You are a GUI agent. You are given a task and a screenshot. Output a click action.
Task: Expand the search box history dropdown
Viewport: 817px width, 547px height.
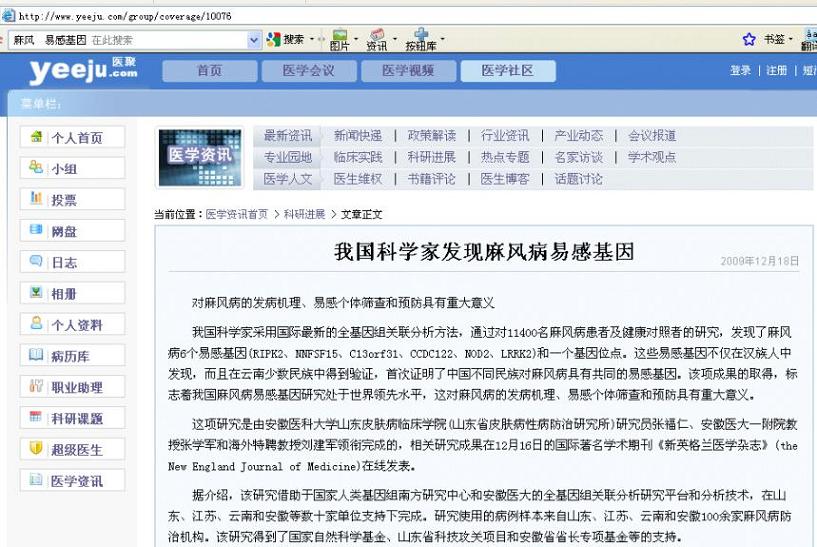253,40
